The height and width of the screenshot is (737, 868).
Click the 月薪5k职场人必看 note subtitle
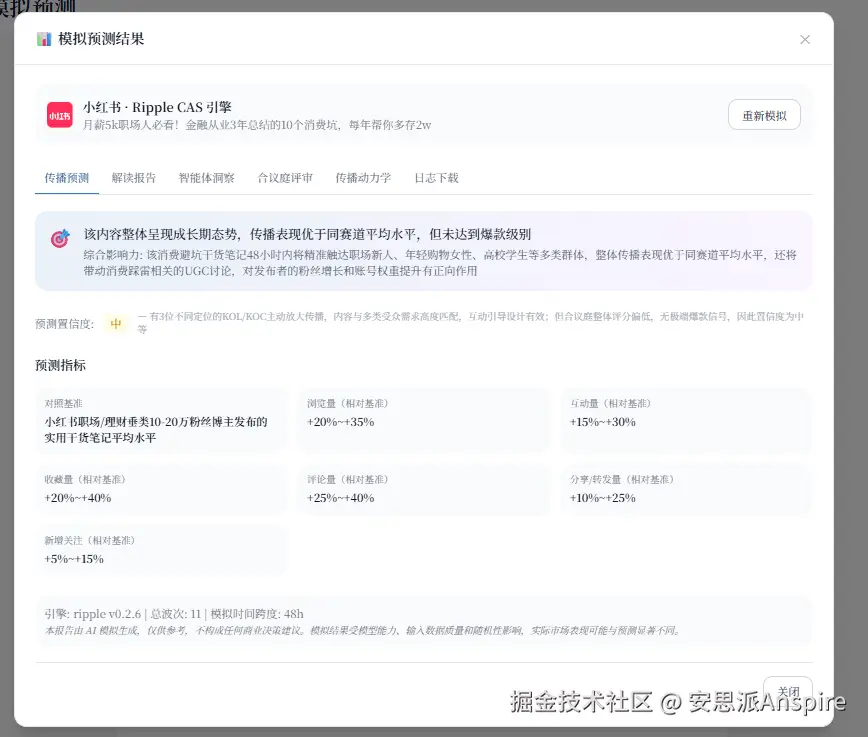pyautogui.click(x=257, y=125)
